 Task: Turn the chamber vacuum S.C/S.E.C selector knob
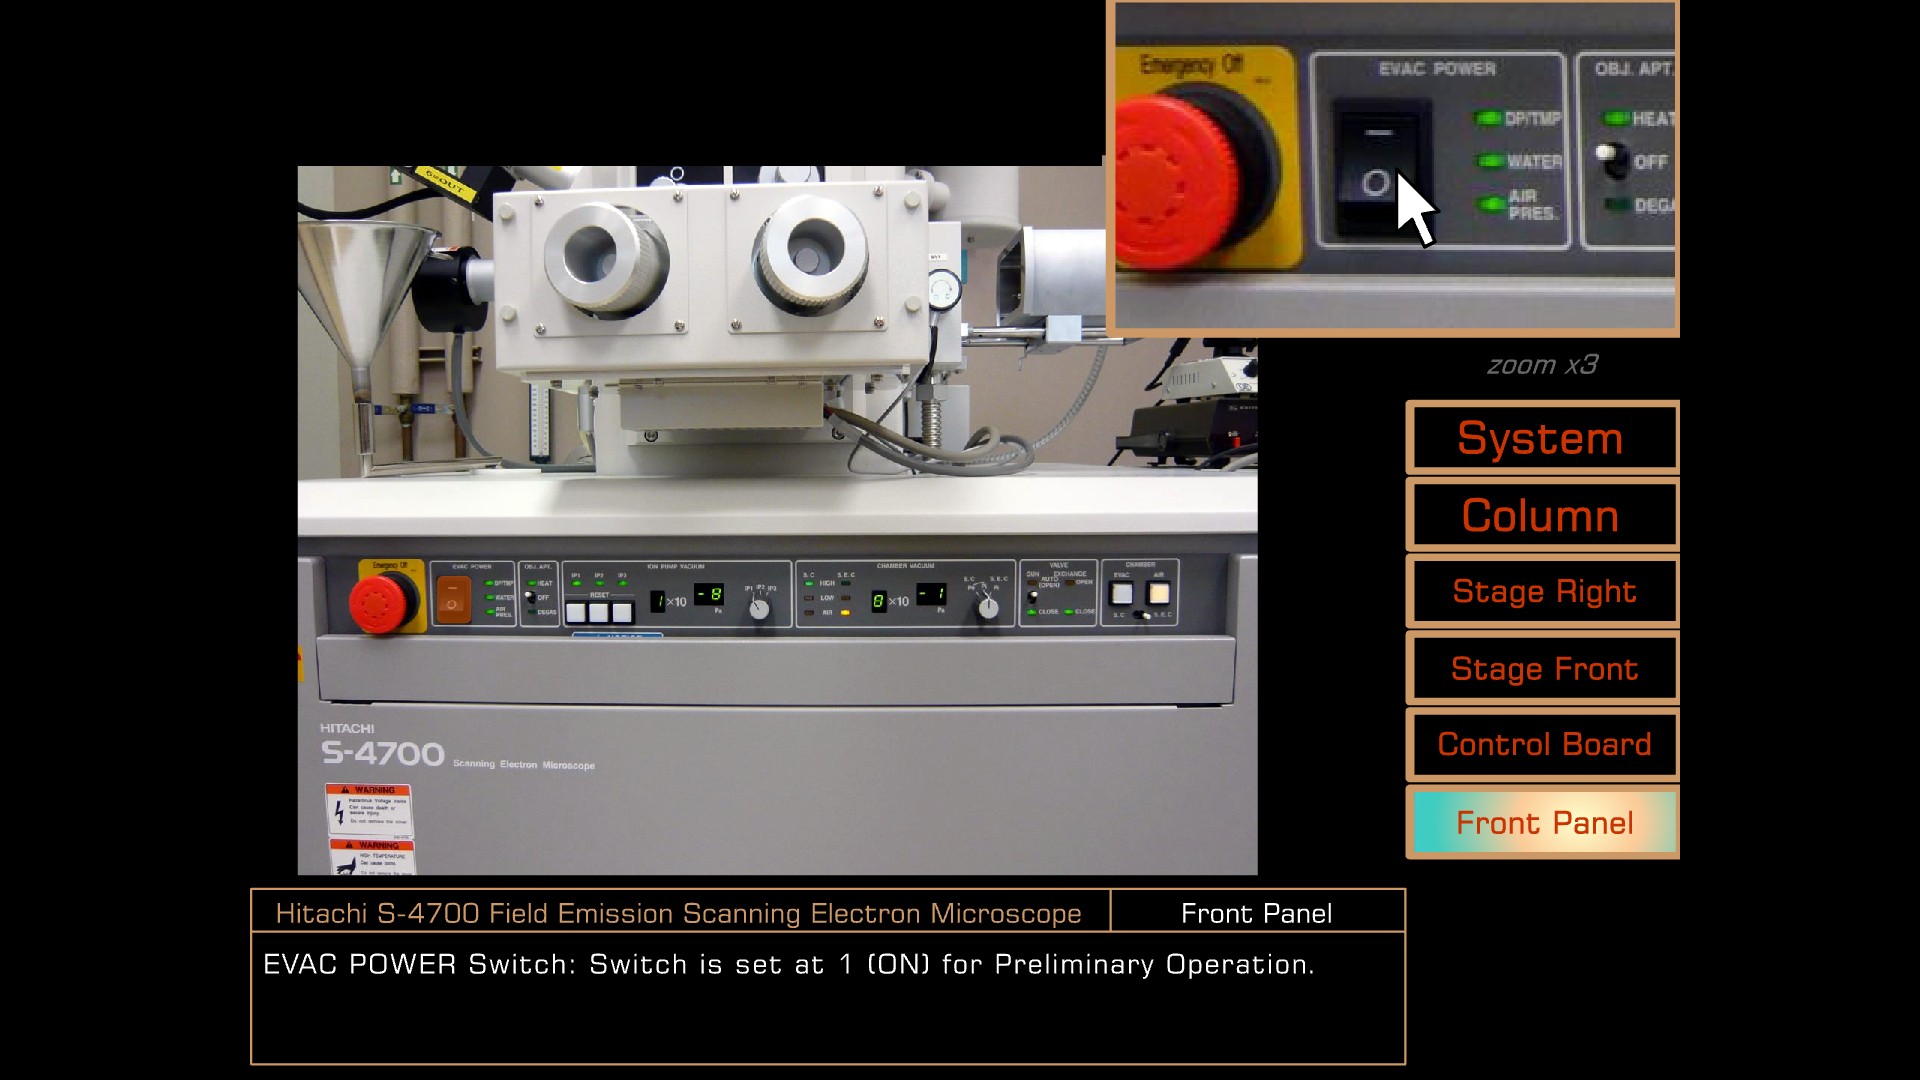(x=988, y=609)
